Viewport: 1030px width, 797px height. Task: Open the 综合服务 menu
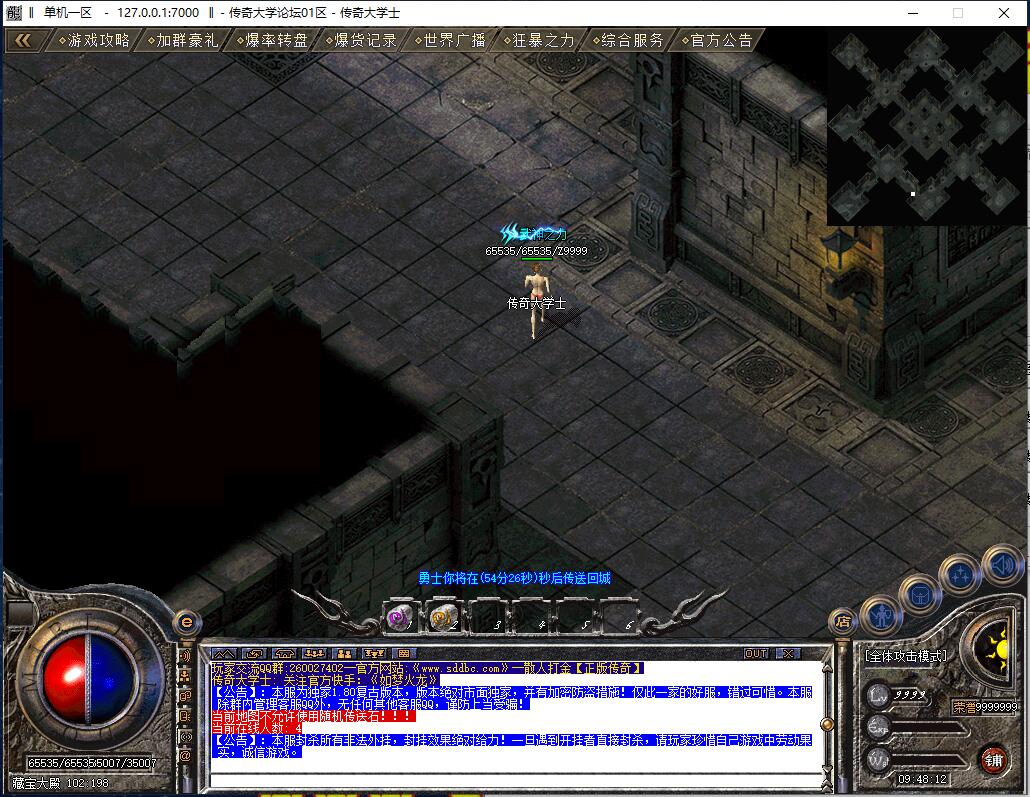click(x=628, y=41)
